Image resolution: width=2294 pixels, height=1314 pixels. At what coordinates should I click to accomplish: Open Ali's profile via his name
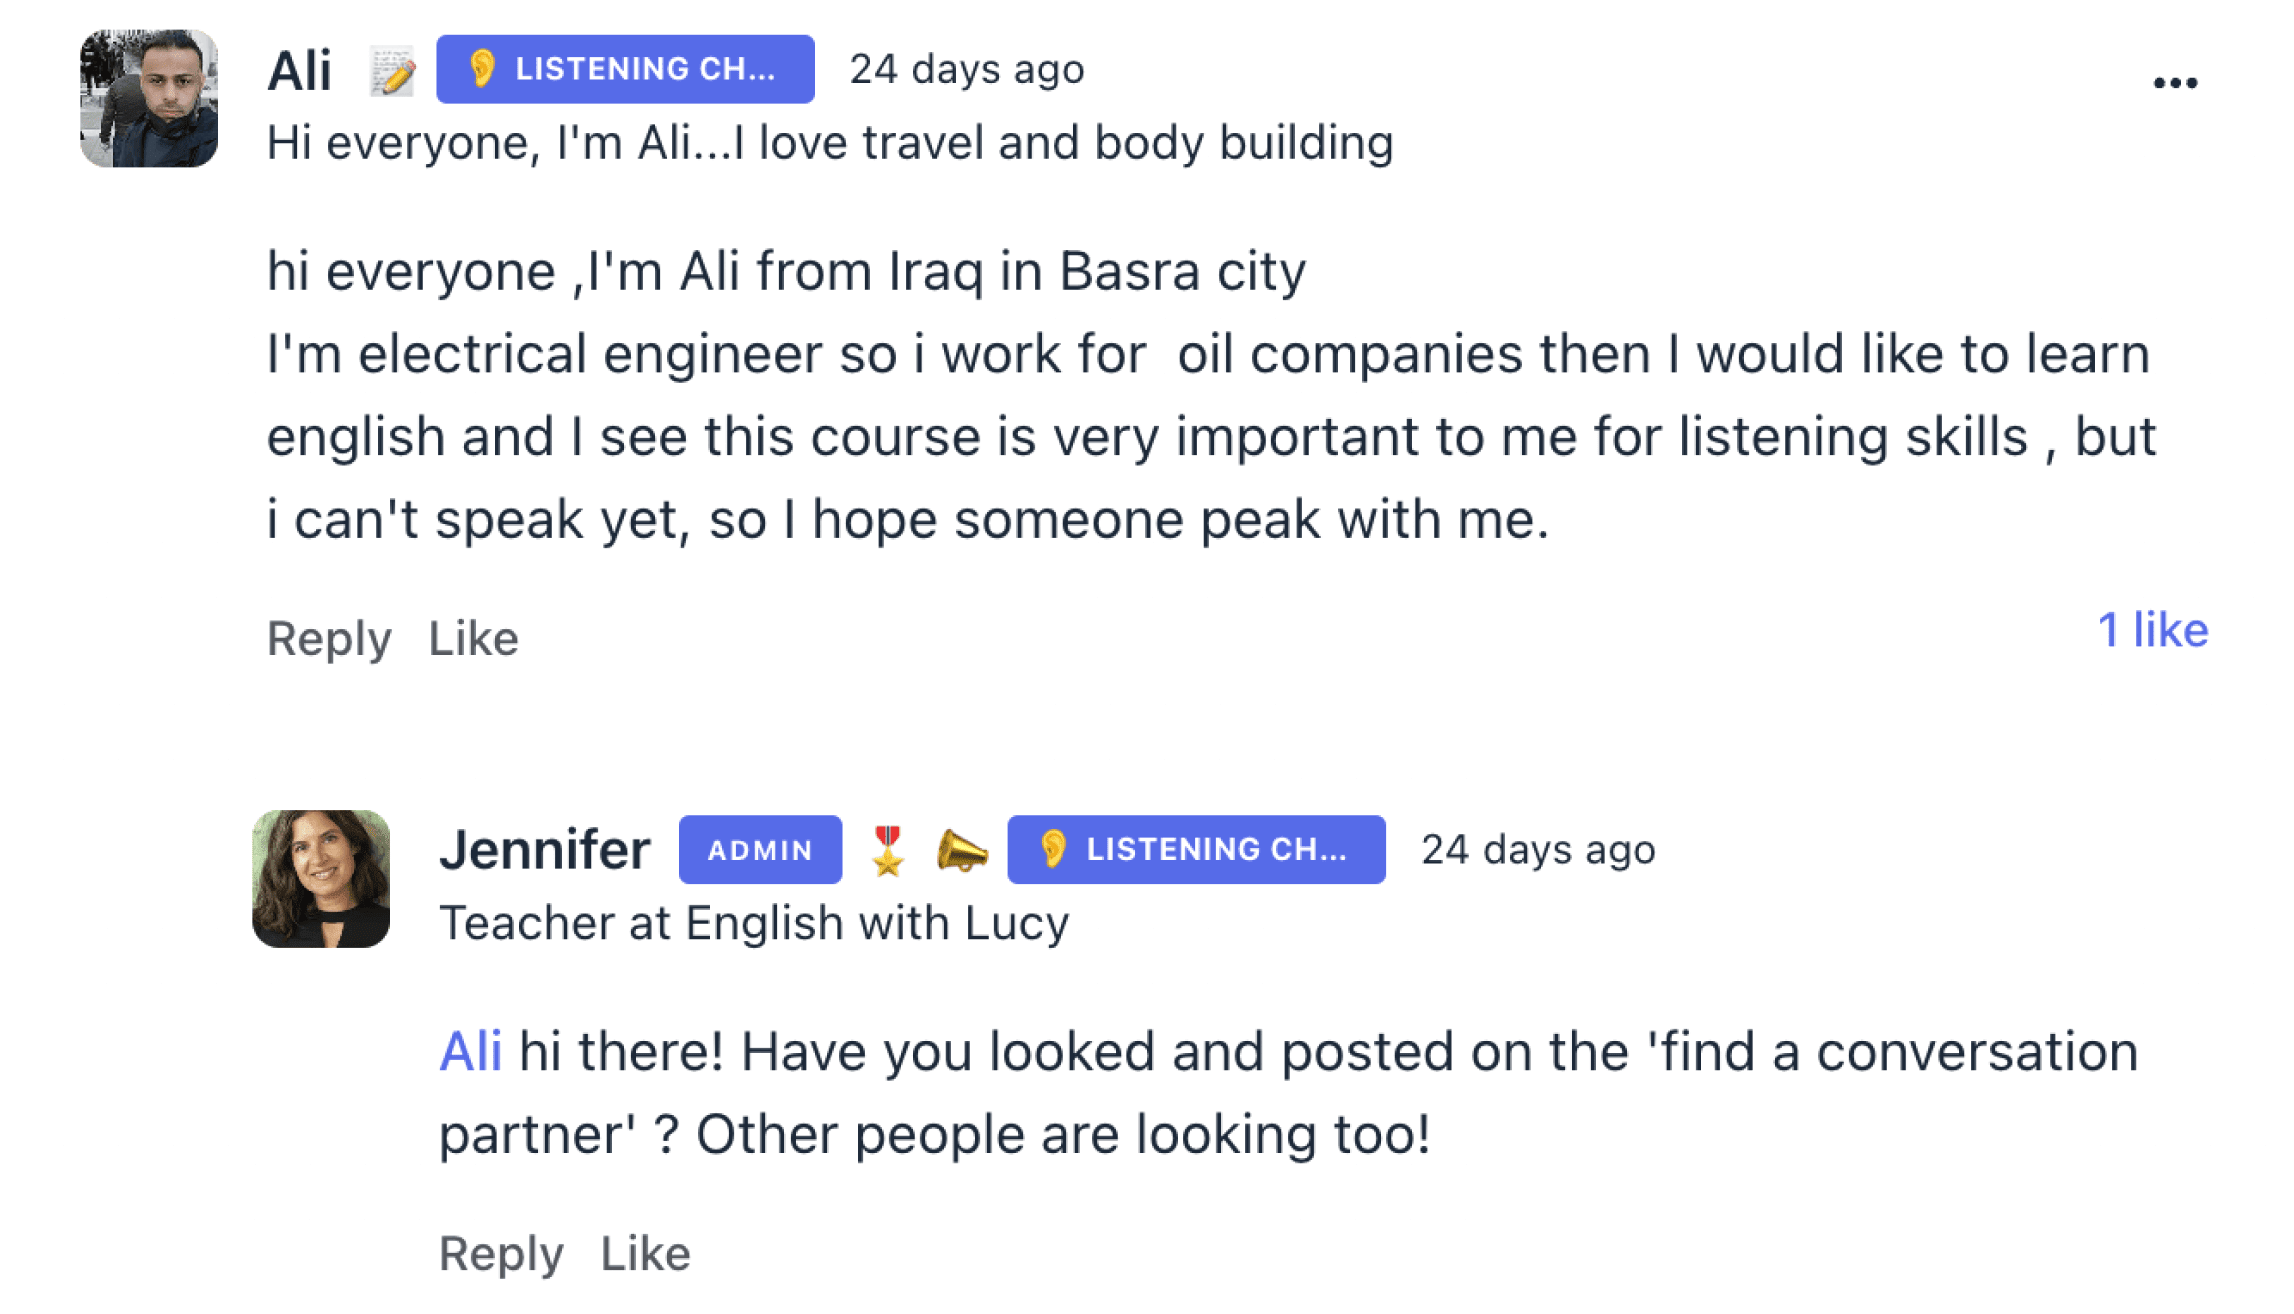coord(299,70)
